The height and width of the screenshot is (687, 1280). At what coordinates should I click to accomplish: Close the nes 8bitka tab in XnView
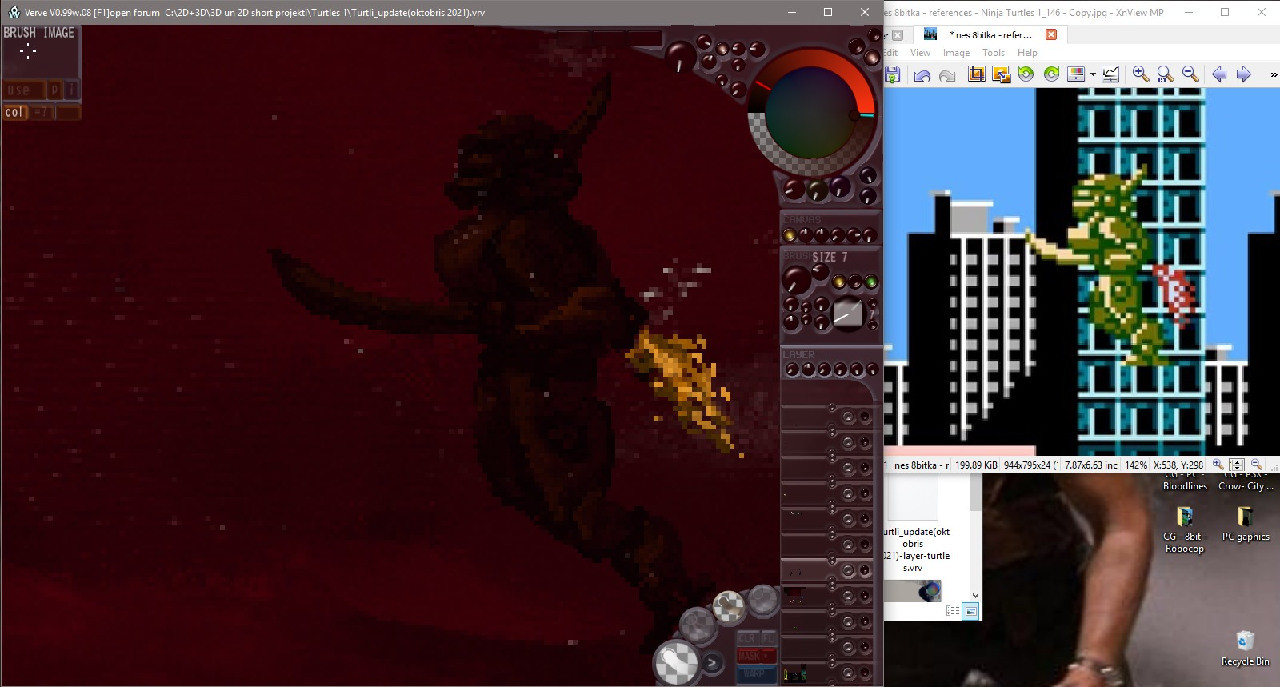[1051, 34]
